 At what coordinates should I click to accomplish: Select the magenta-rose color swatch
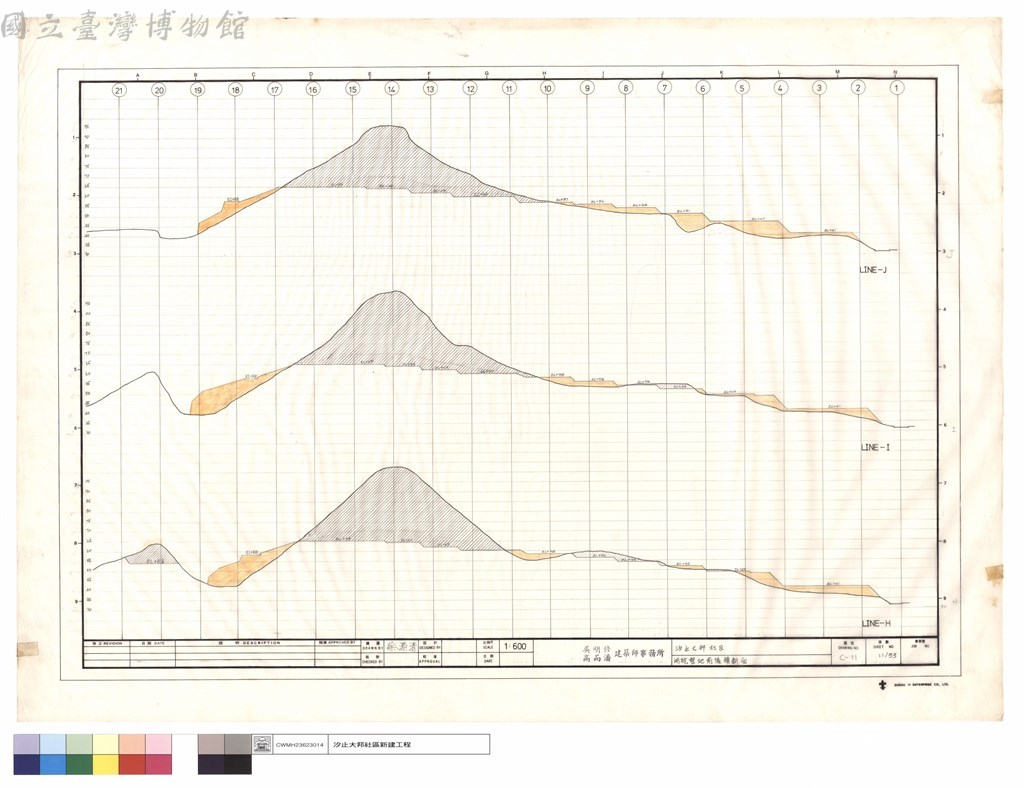(x=158, y=764)
